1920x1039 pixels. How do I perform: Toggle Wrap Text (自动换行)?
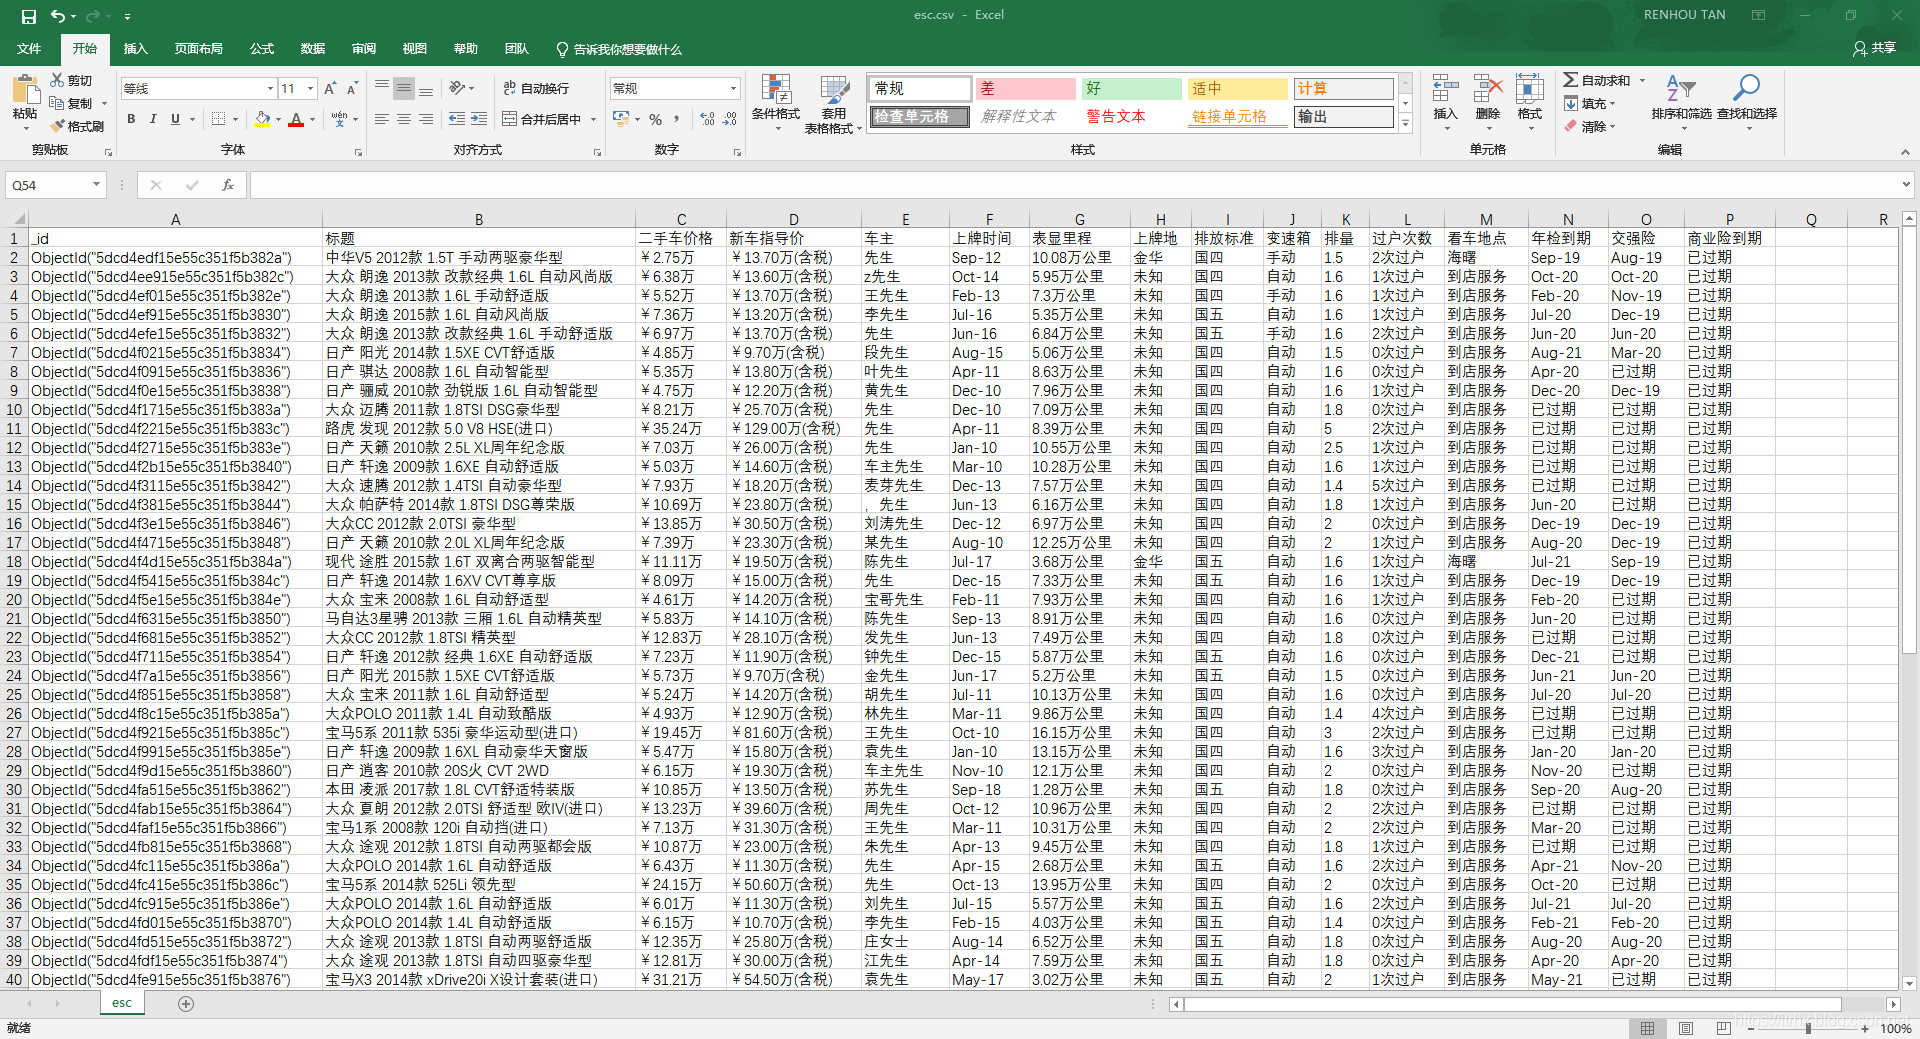536,88
